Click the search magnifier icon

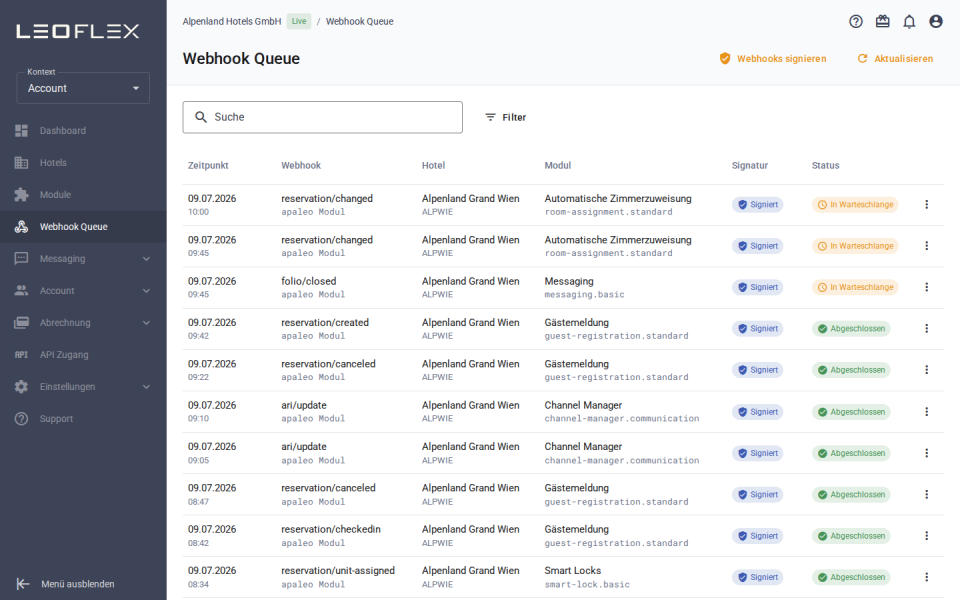[201, 117]
